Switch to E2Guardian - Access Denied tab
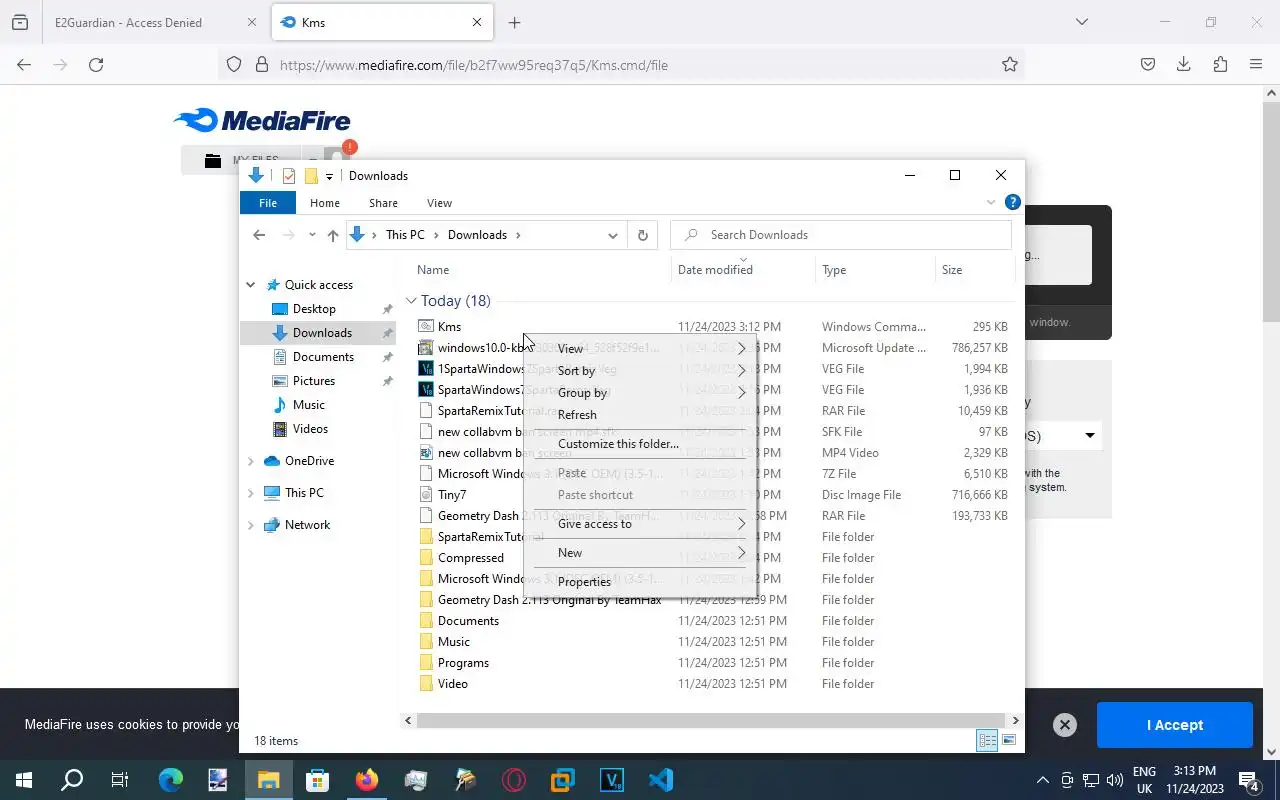 point(154,22)
